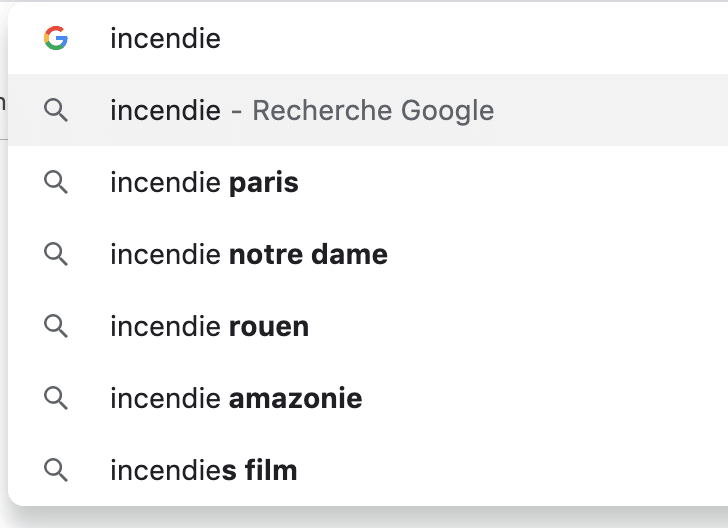The width and height of the screenshot is (728, 528).
Task: Click the bold text 'notre dame'
Action: click(308, 255)
